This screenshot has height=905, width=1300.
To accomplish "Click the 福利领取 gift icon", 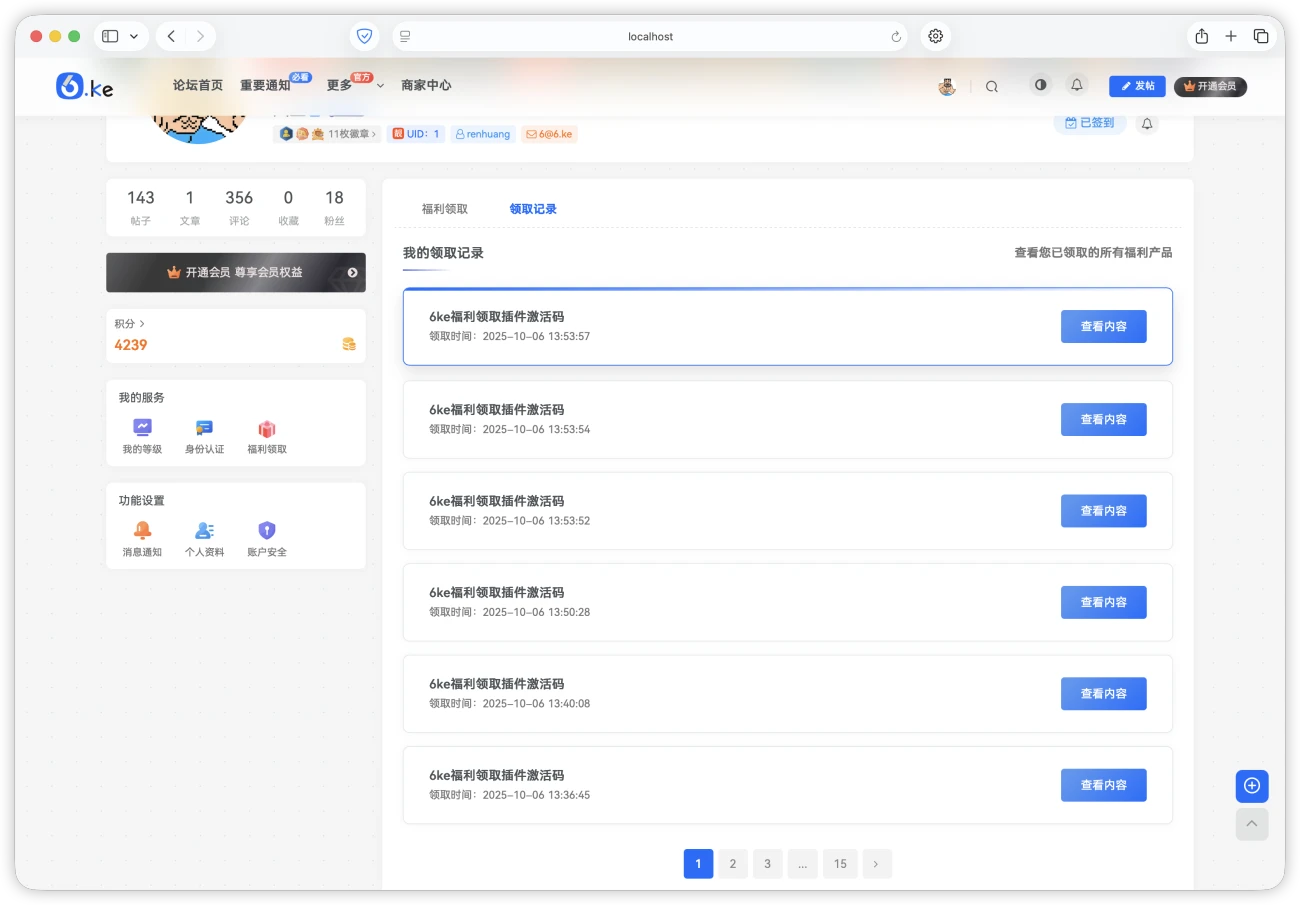I will click(267, 429).
